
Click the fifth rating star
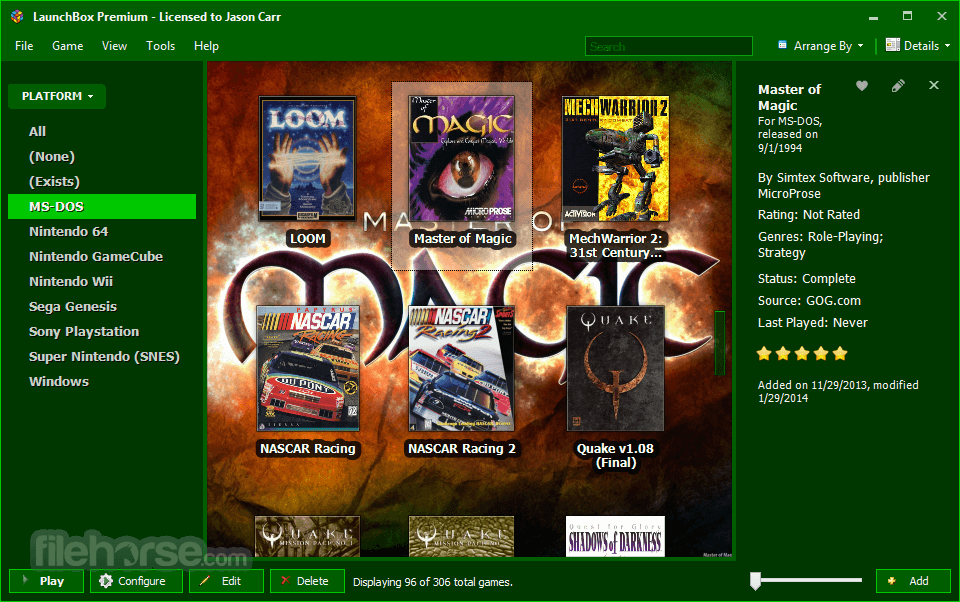(x=840, y=353)
